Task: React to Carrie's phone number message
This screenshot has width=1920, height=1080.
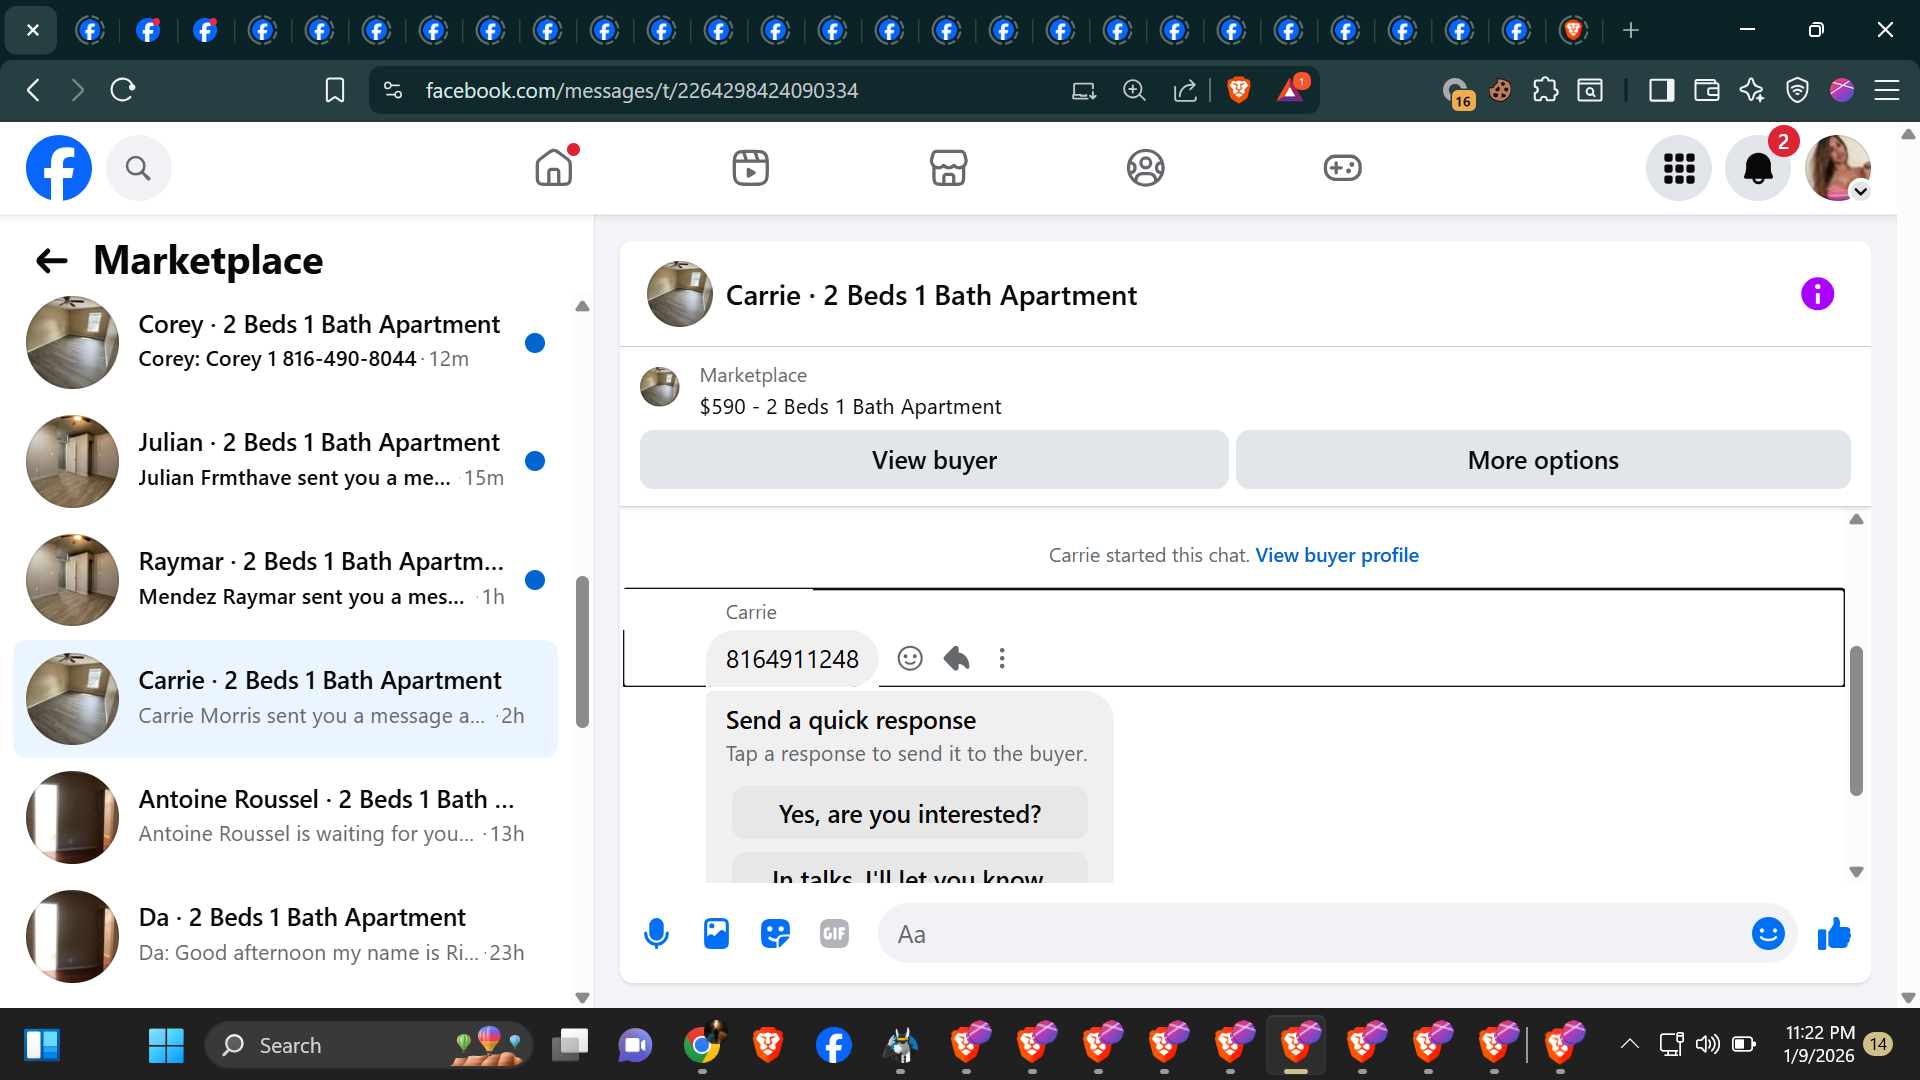Action: (x=909, y=658)
